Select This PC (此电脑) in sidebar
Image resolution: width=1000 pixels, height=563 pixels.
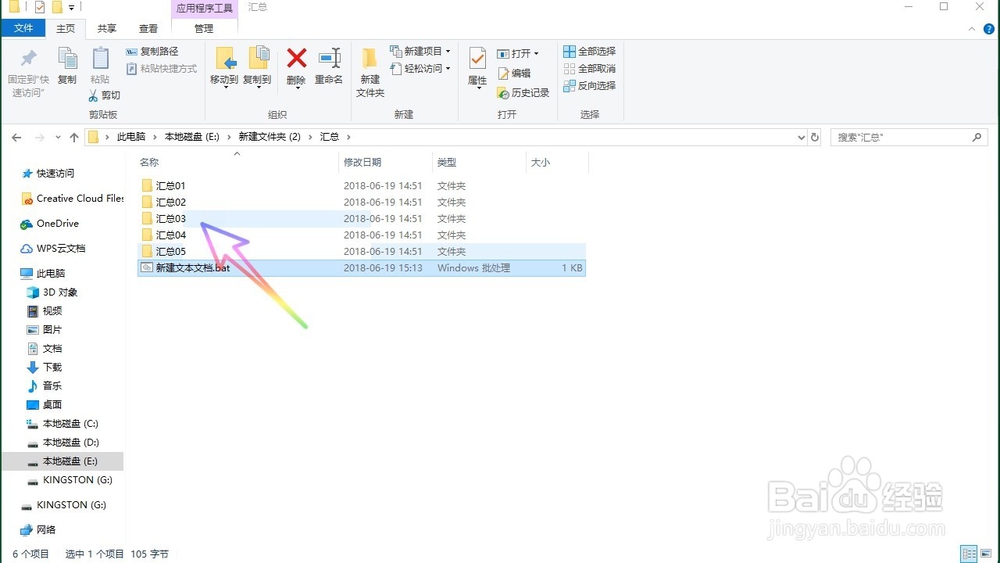[43, 274]
